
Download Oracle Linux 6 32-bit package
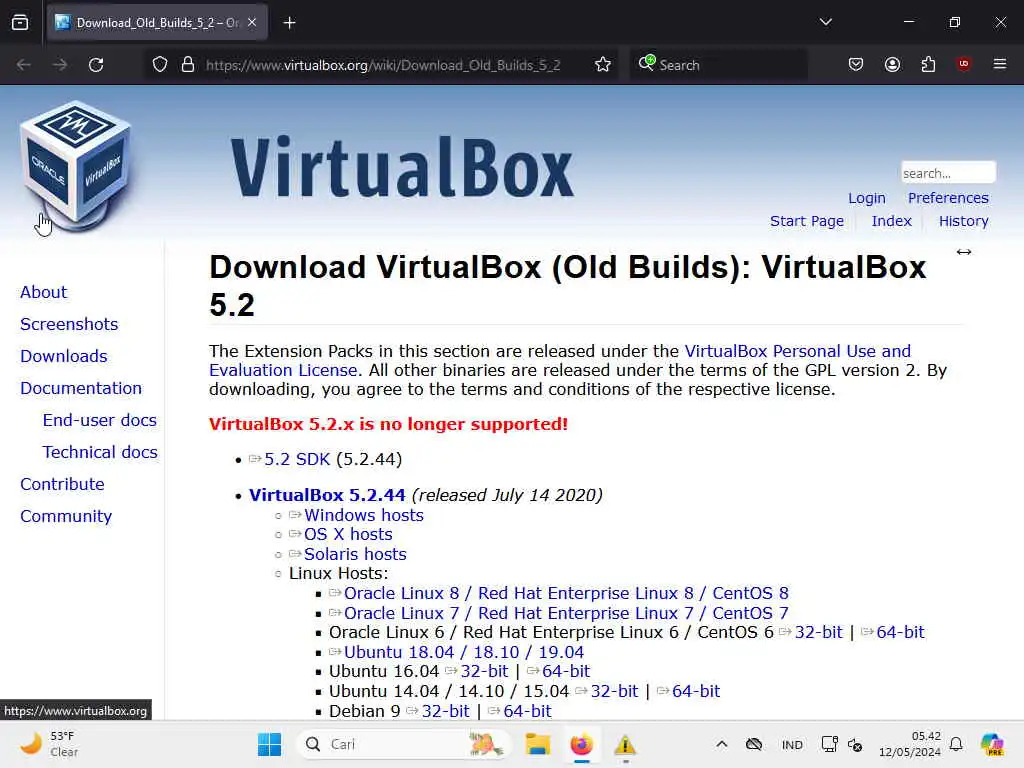click(x=819, y=632)
